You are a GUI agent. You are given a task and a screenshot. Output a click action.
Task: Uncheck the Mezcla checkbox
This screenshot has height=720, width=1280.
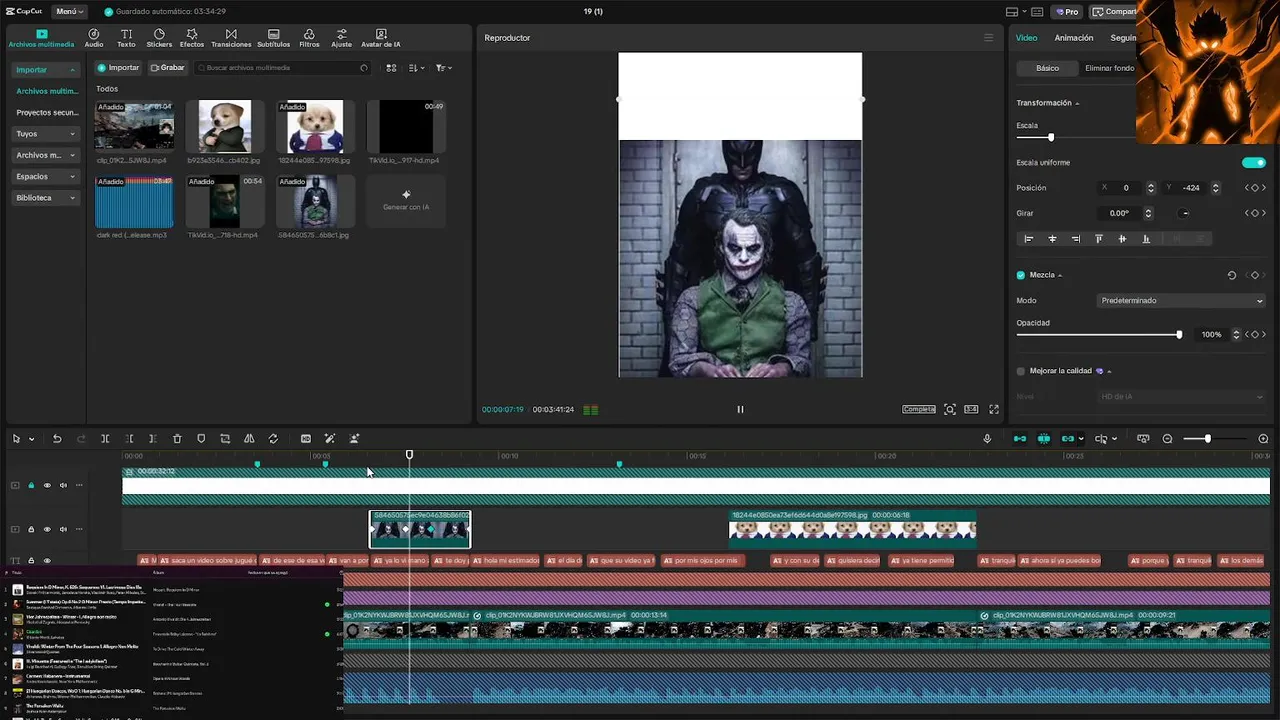(x=1021, y=275)
